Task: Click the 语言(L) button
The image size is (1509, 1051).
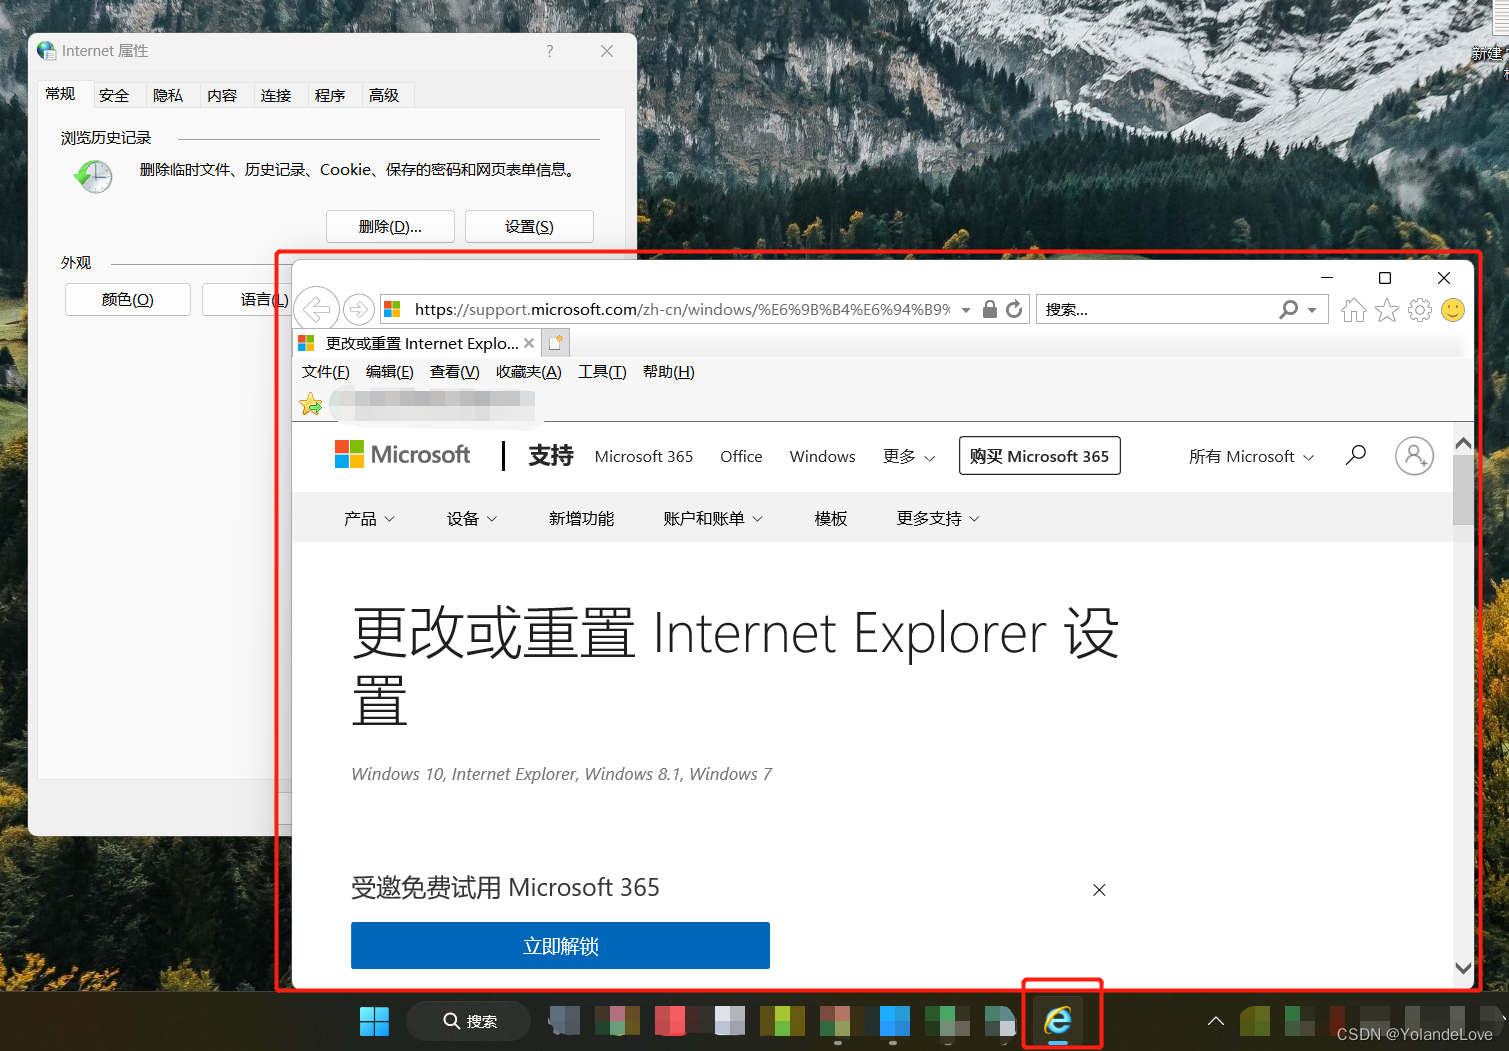Action: [246, 299]
